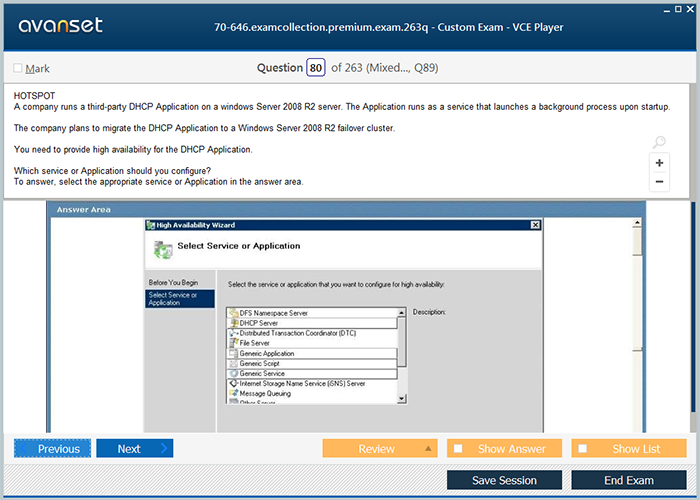Zoom in with the plus button
Screen dimensions: 700x500
659,163
